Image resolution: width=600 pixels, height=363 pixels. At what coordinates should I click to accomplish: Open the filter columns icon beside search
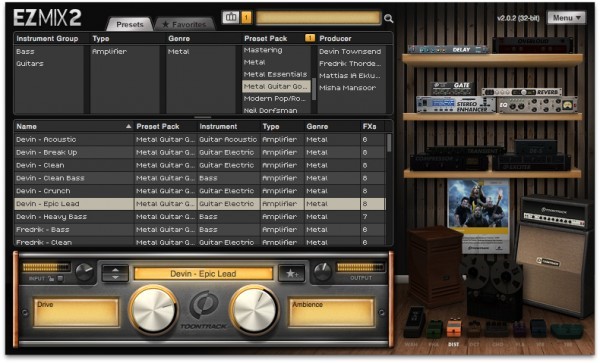(231, 17)
